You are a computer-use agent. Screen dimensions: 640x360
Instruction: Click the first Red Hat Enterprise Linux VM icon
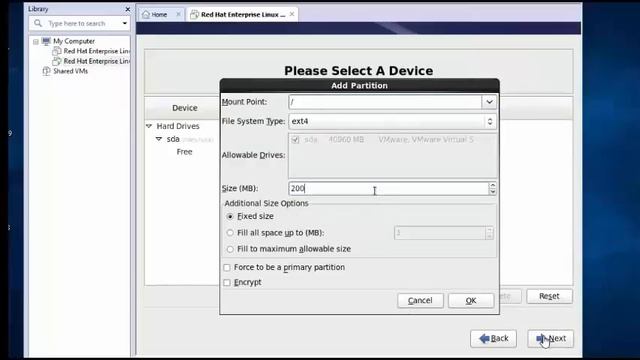[57, 51]
